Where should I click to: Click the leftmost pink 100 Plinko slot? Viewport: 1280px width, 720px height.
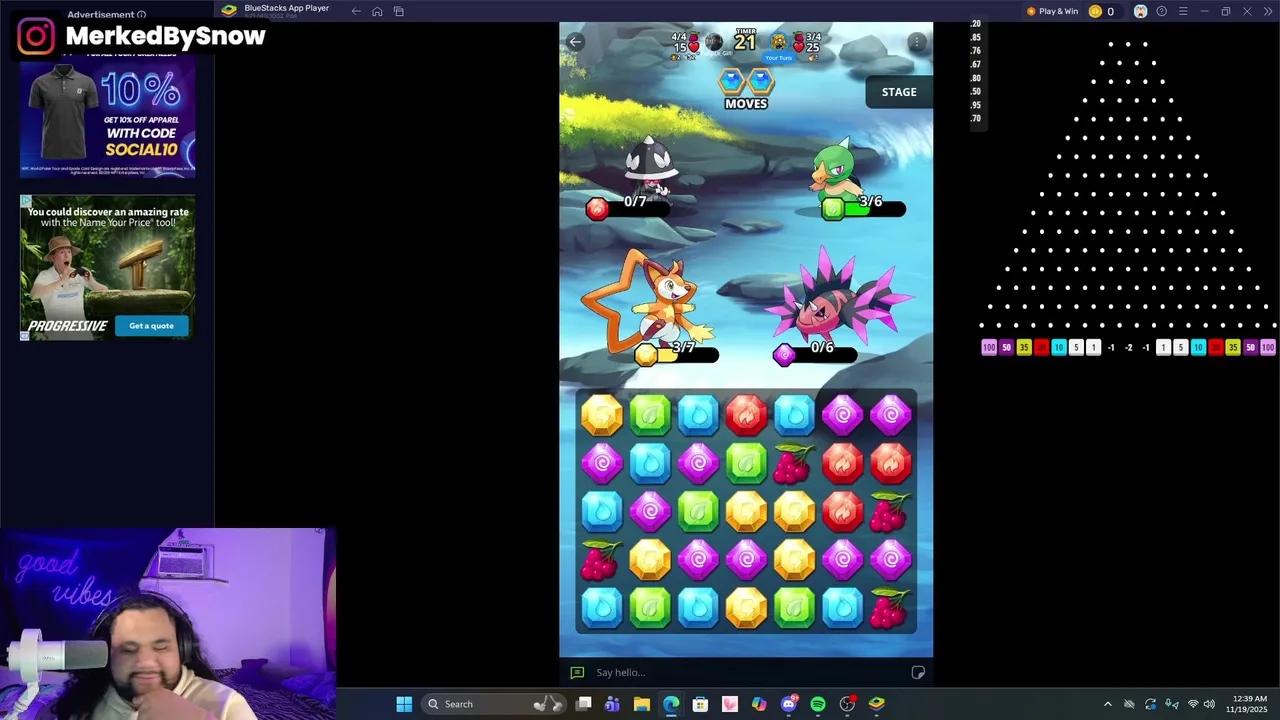click(x=989, y=348)
